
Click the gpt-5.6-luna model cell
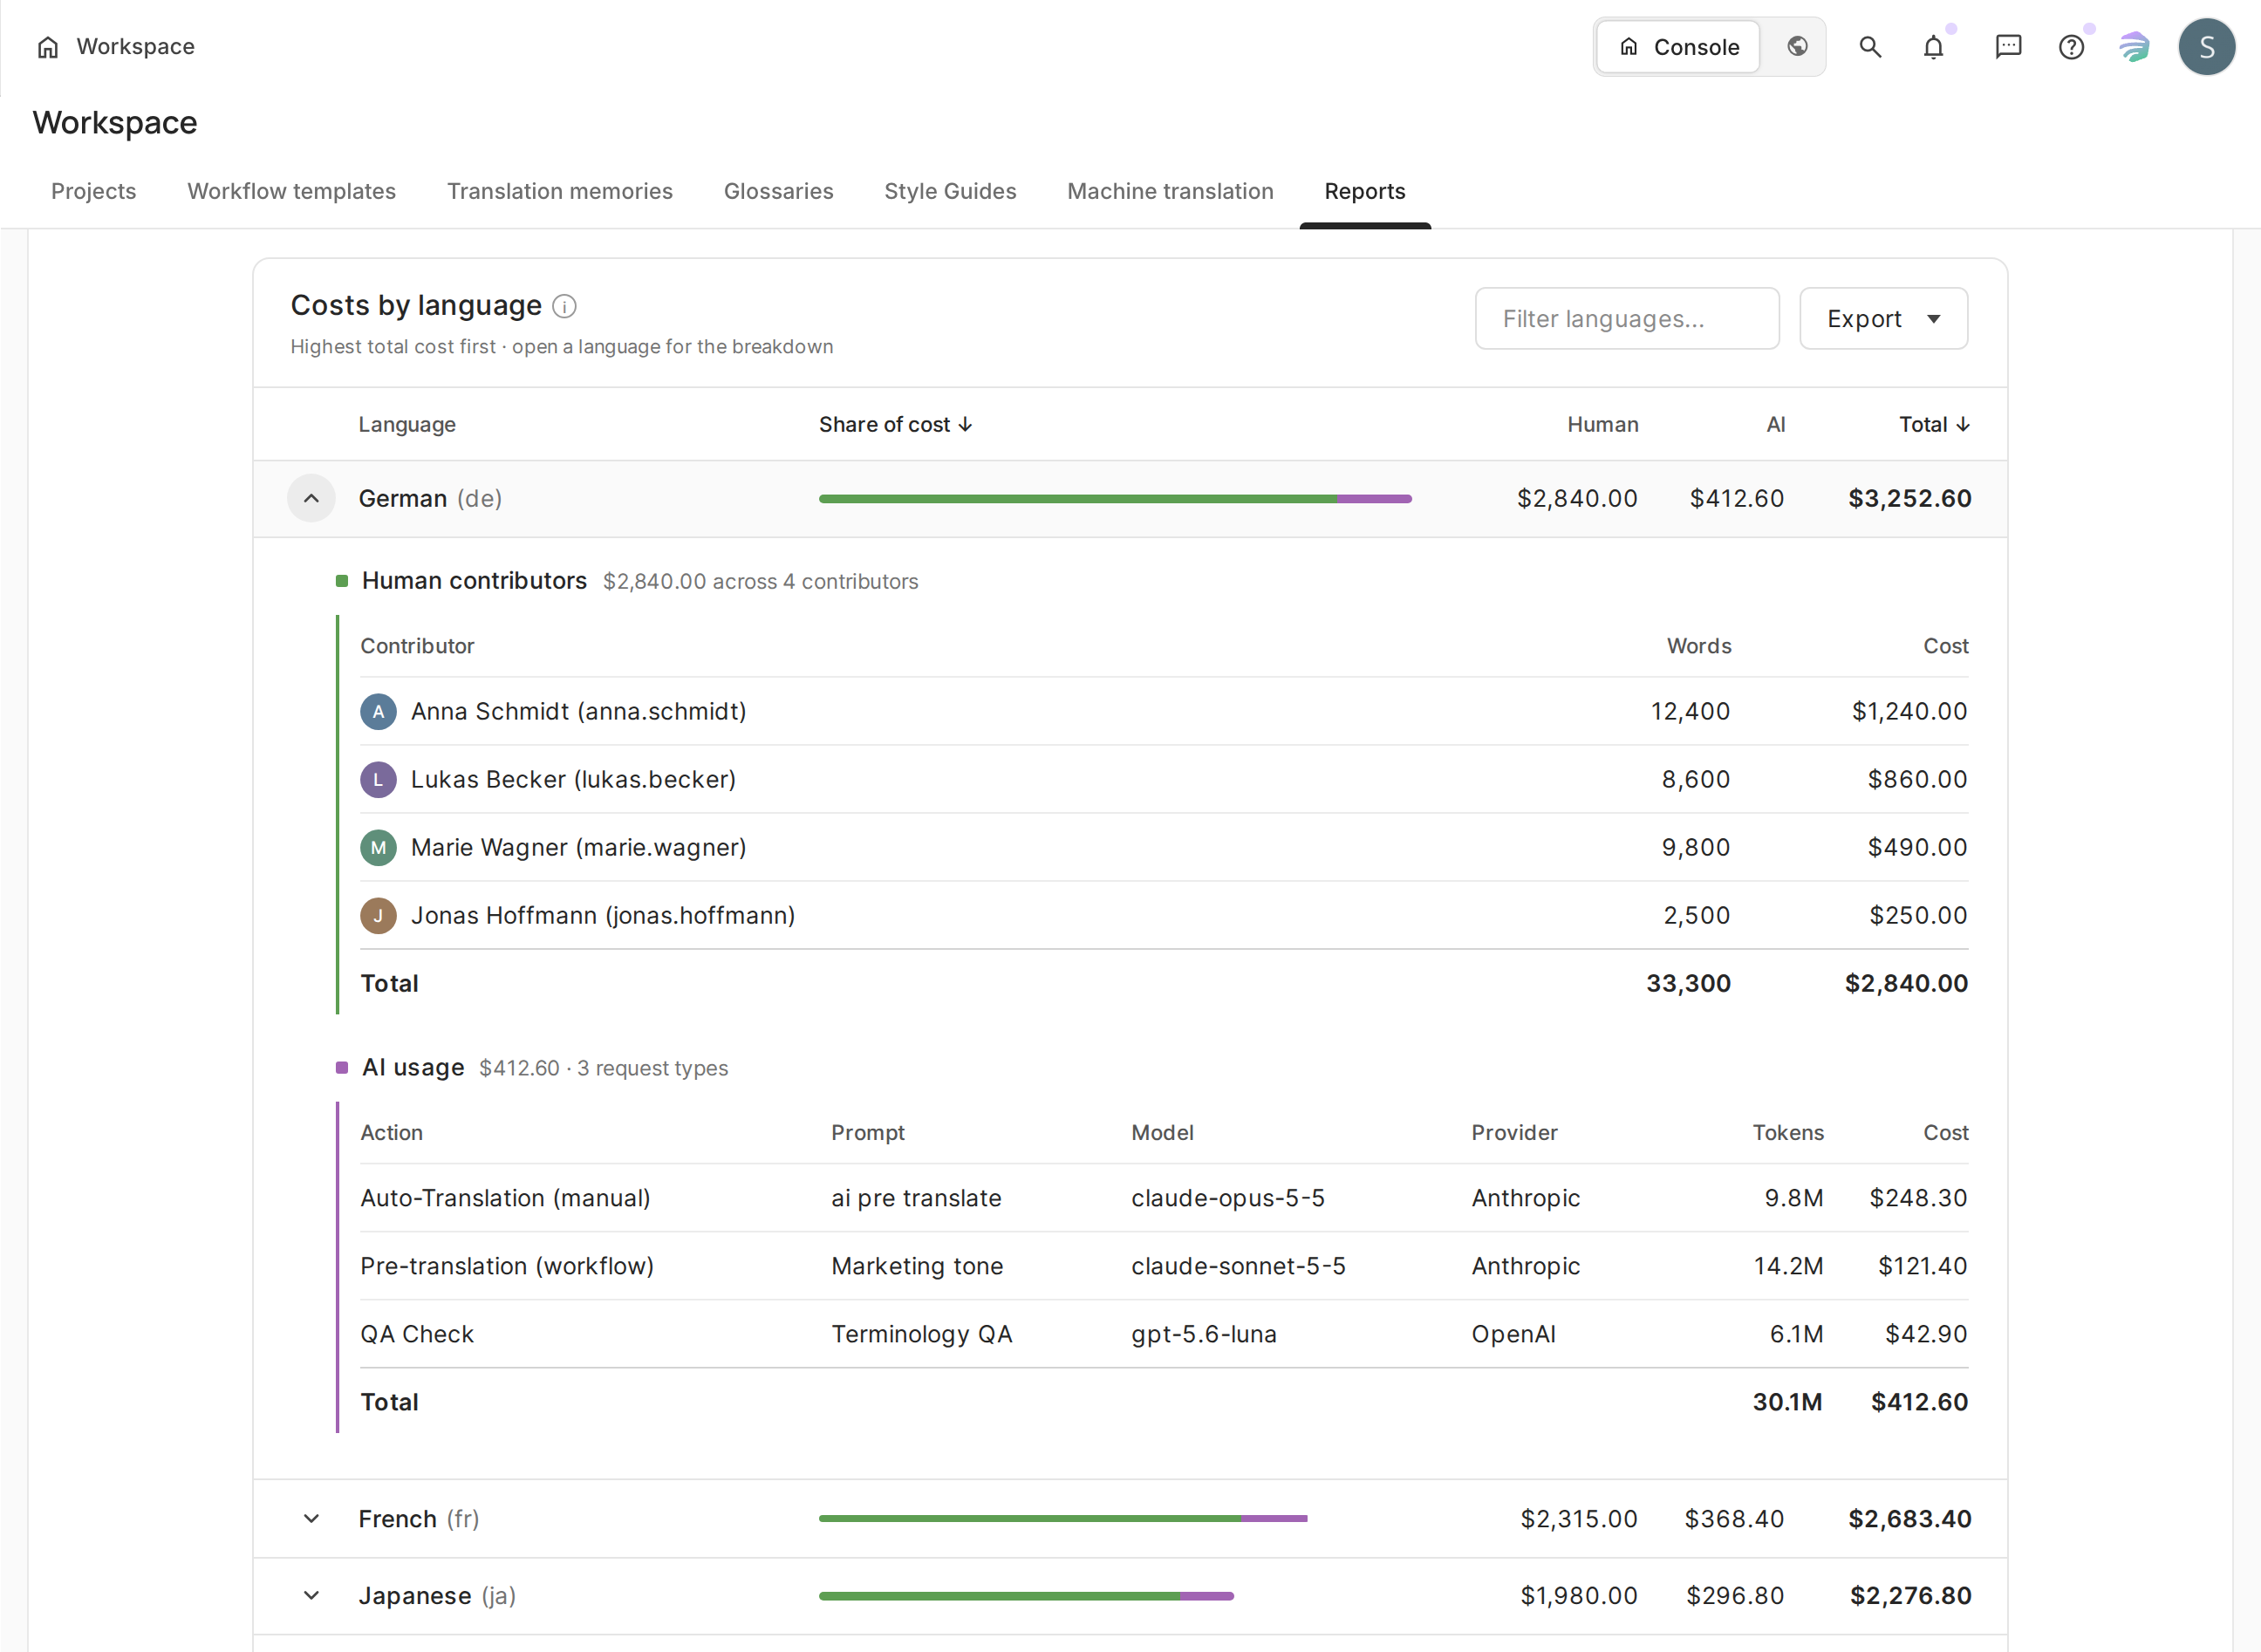tap(1204, 1334)
